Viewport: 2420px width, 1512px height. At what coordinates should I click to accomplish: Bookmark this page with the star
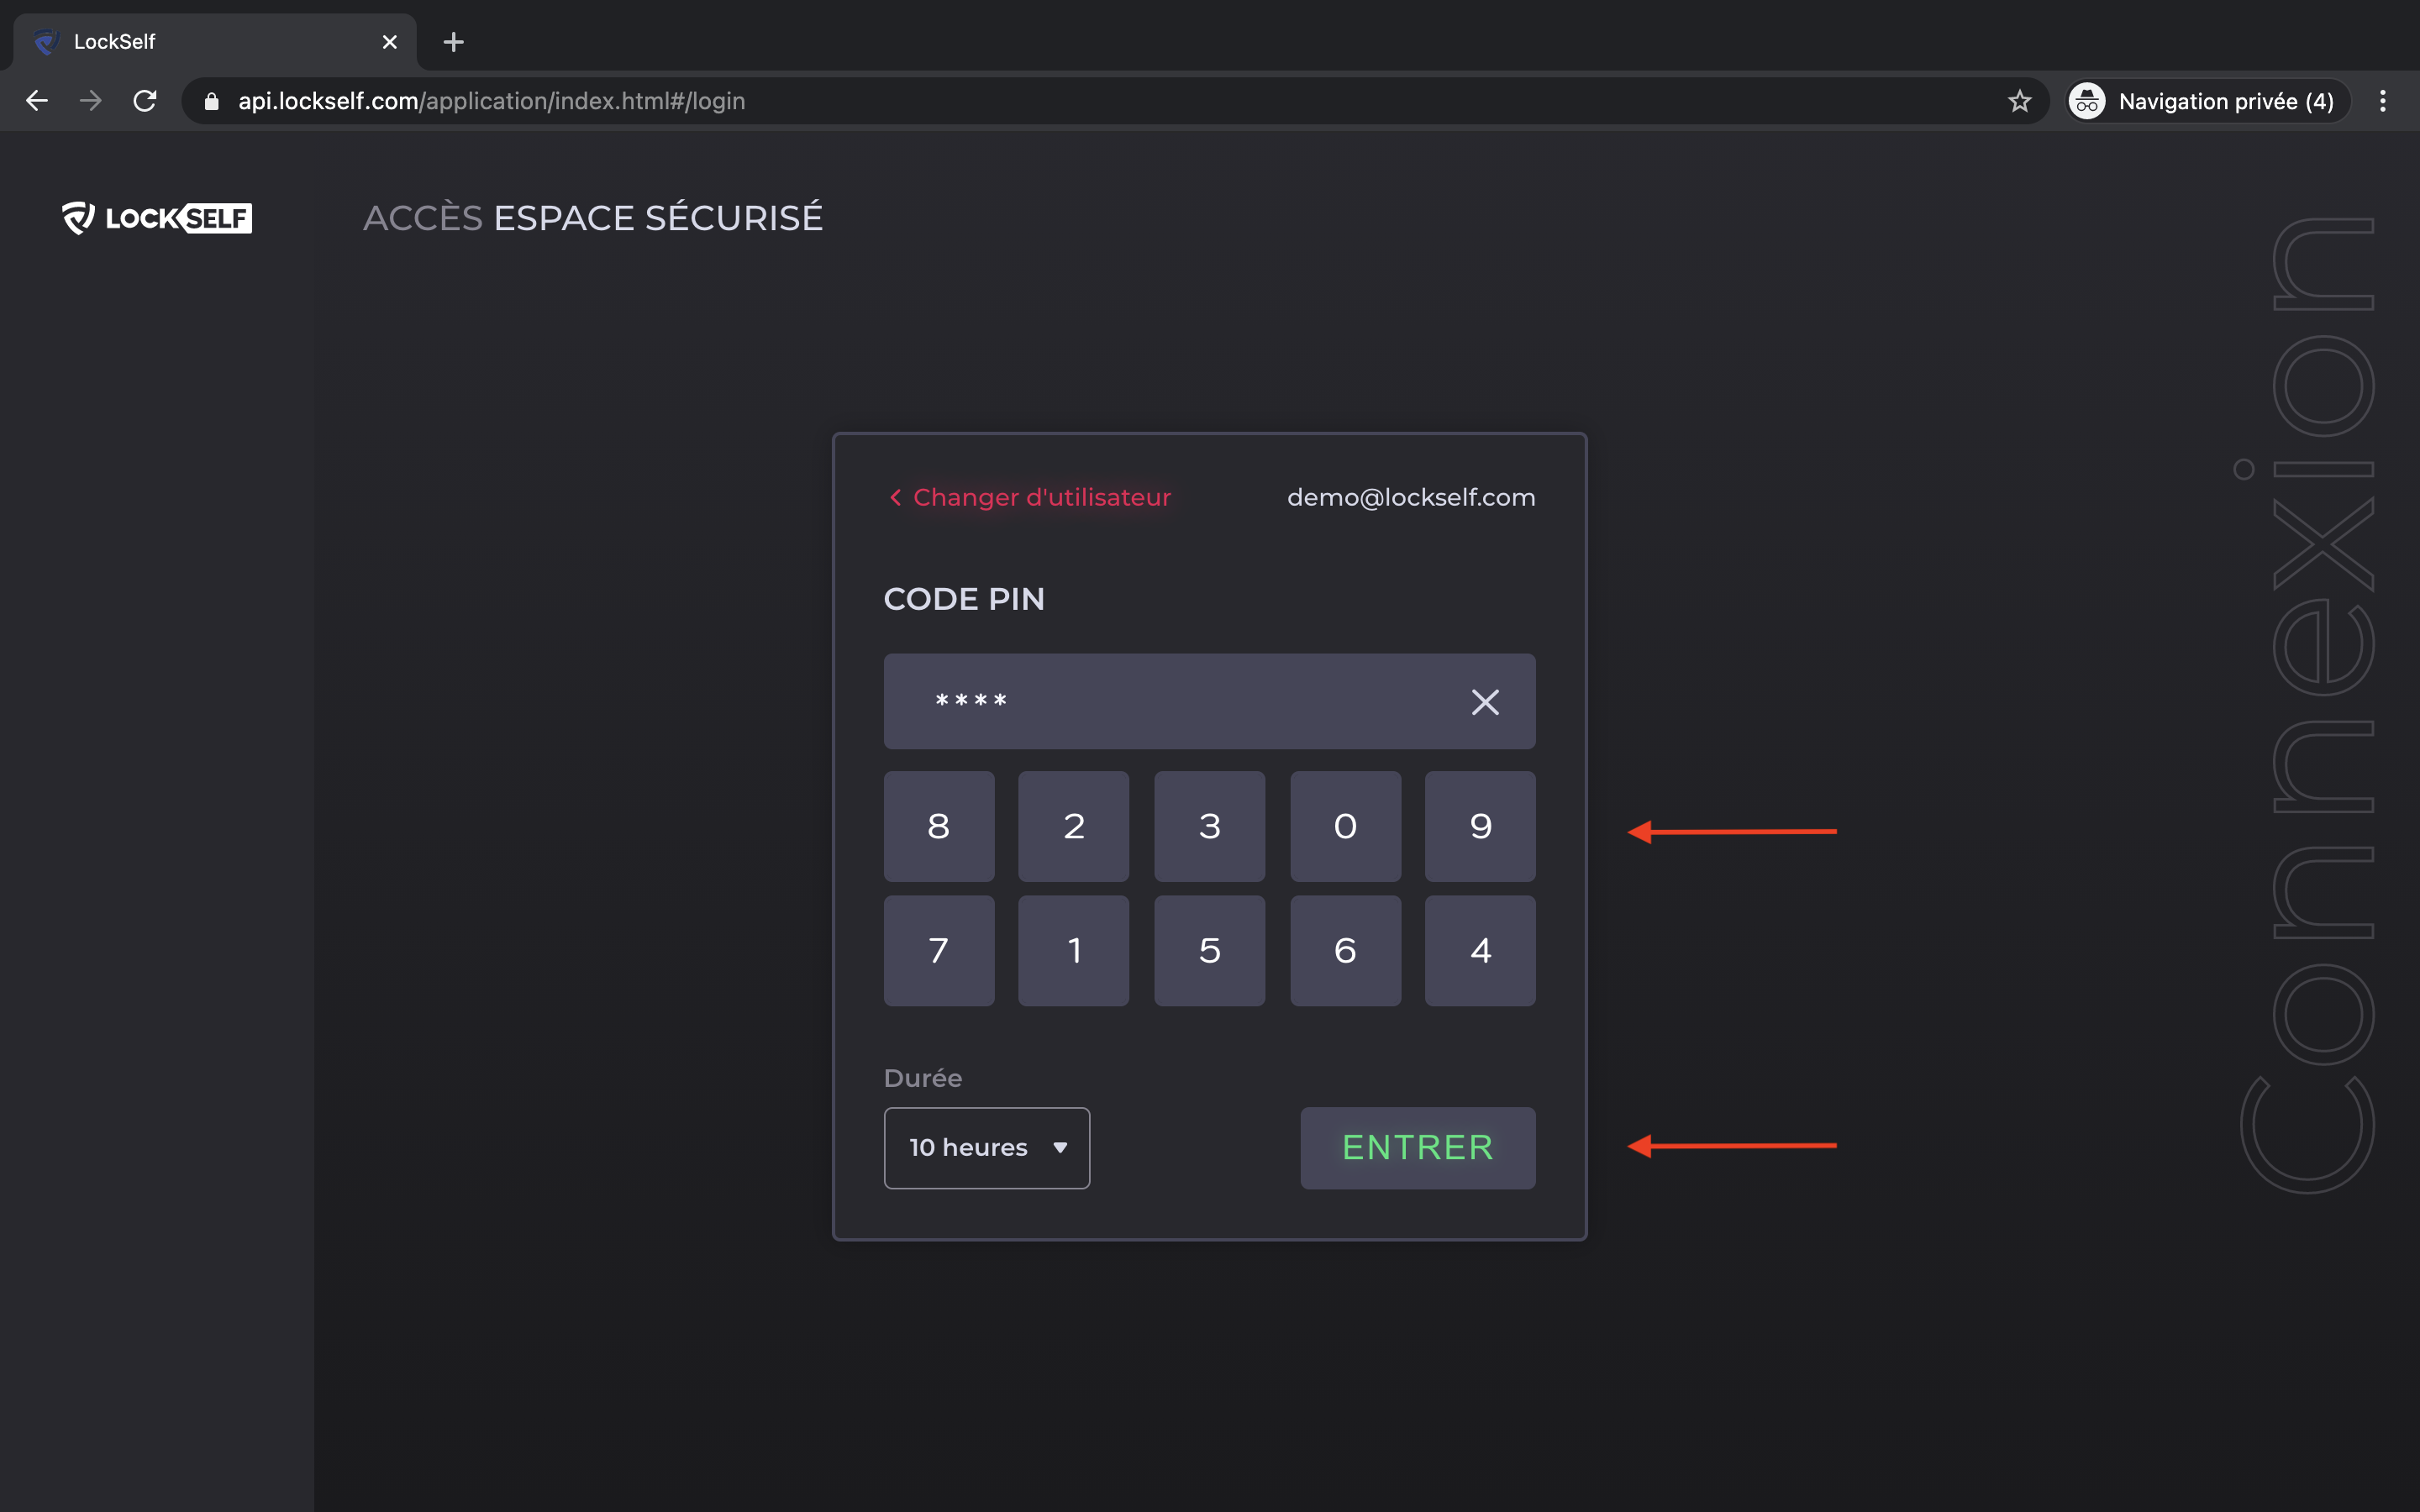(2020, 101)
